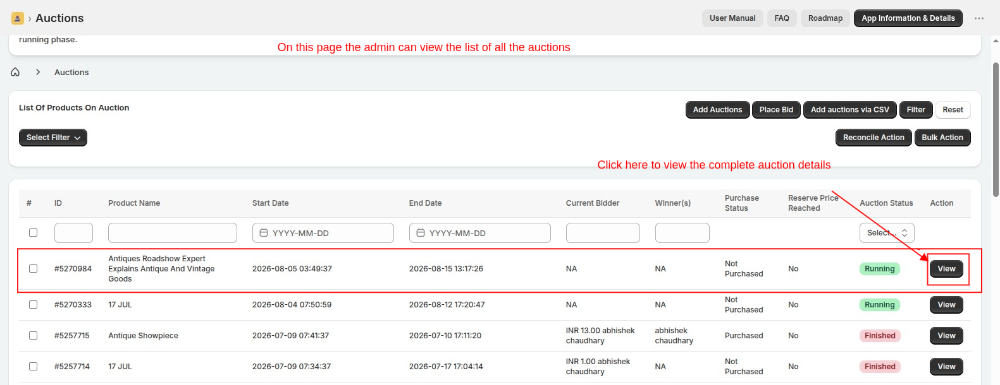Click Finished badge of auction #5257714
The width and height of the screenshot is (1000, 385).
click(x=879, y=367)
